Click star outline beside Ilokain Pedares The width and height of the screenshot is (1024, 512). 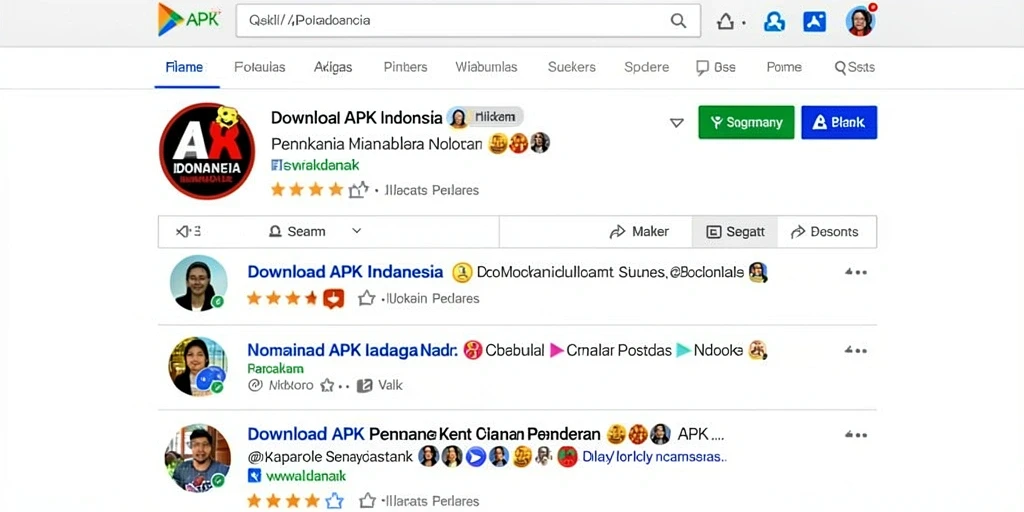(x=366, y=298)
